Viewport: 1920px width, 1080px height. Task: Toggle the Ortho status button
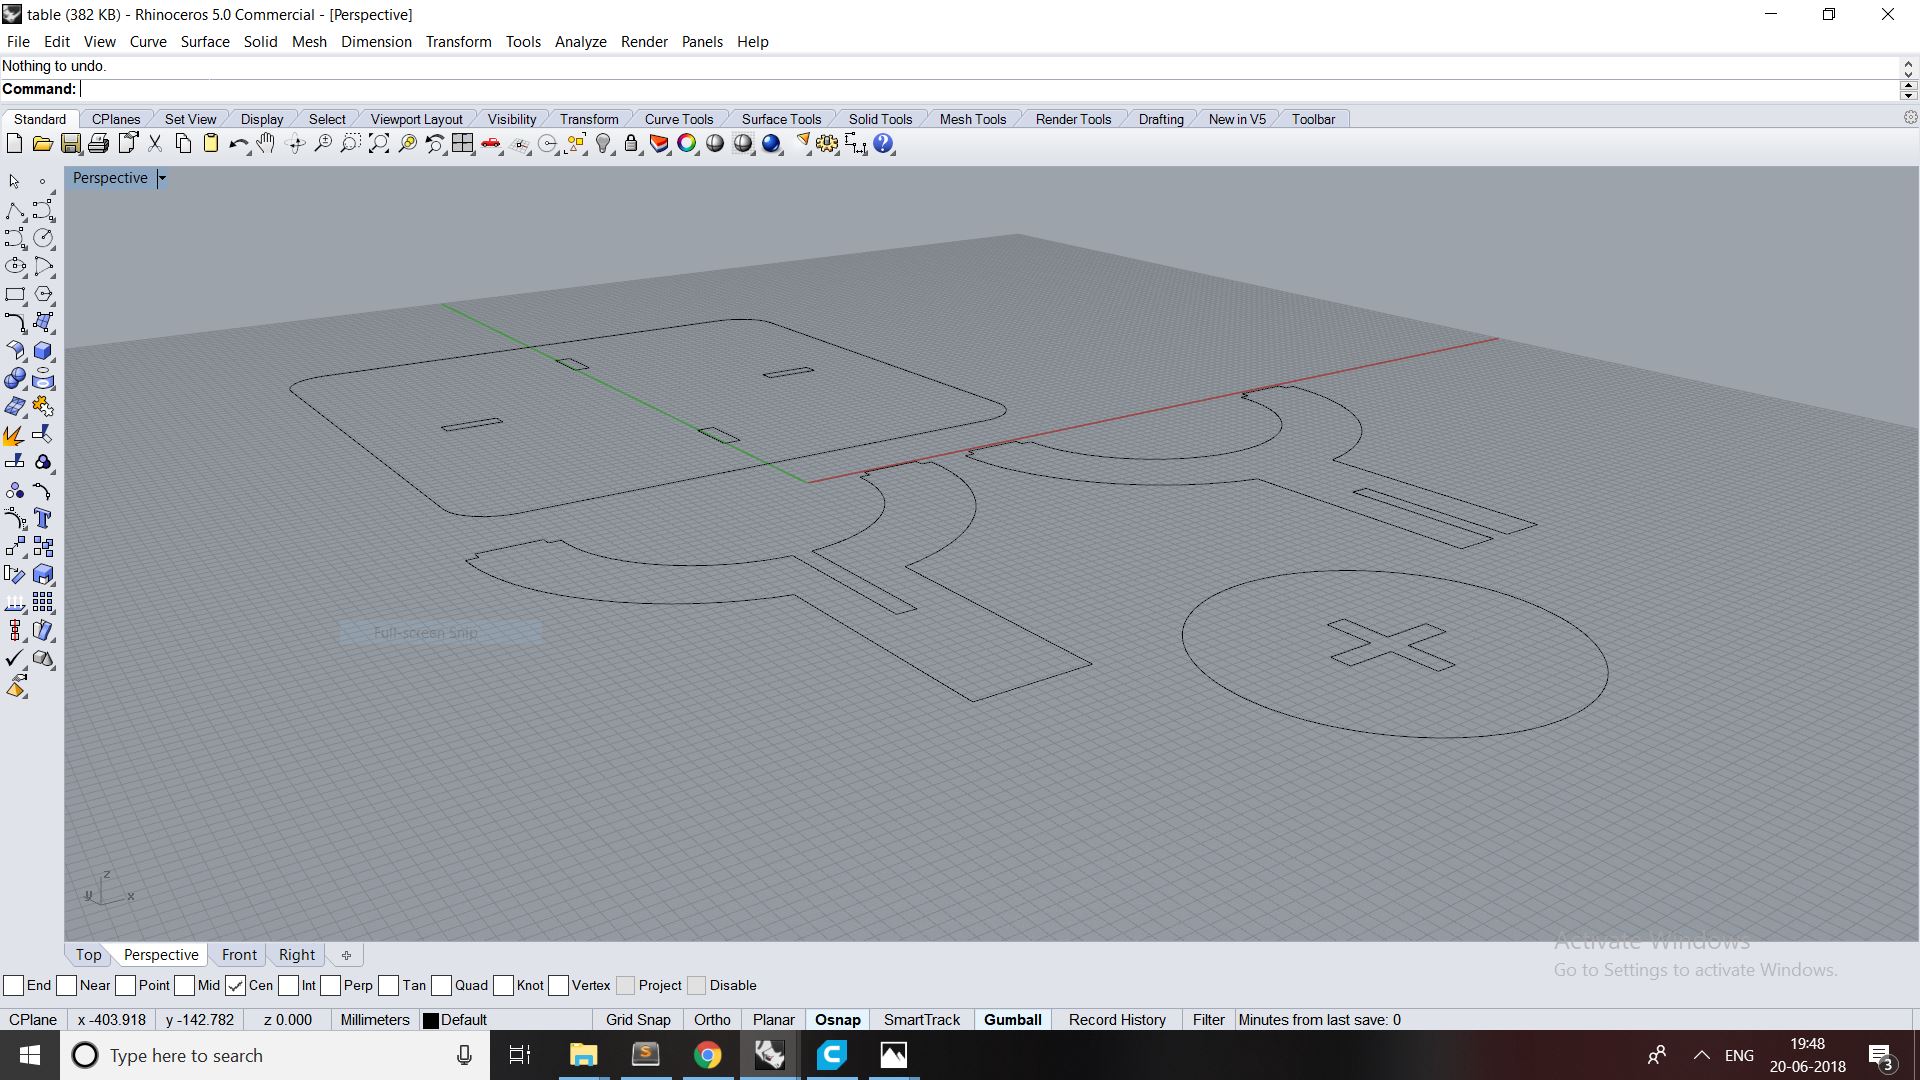point(712,1020)
